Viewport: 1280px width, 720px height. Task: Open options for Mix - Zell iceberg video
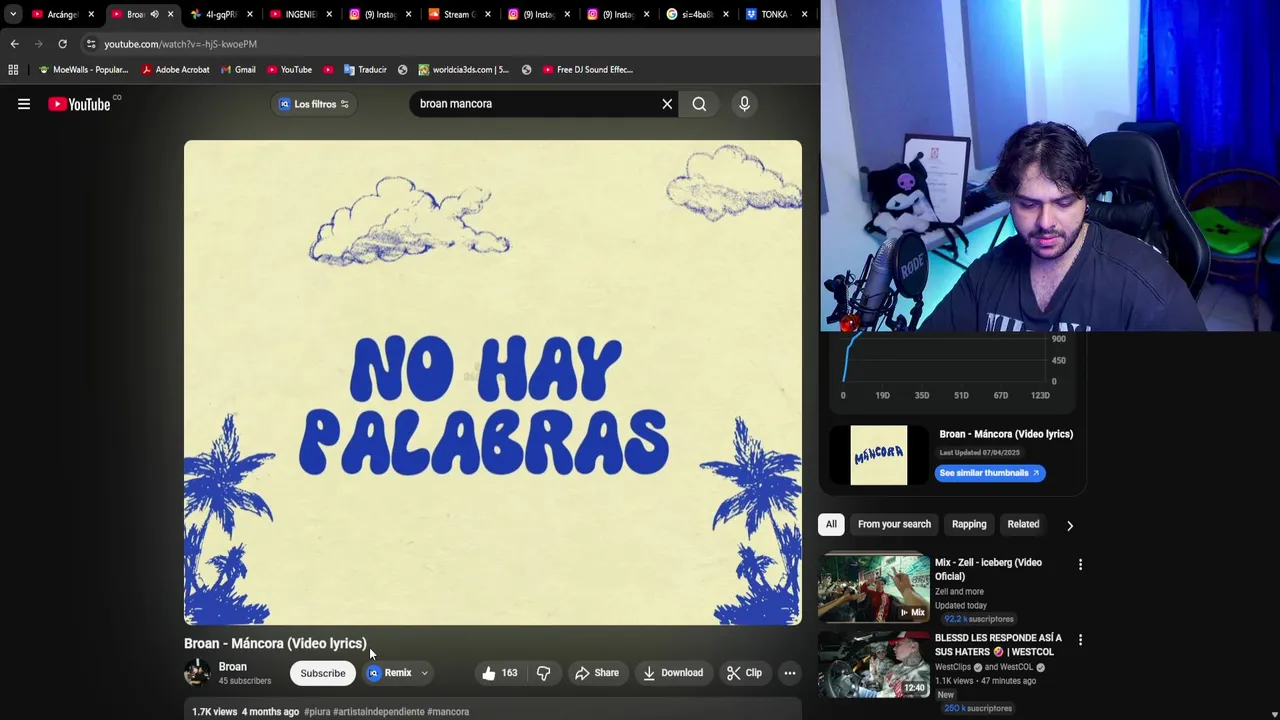(x=1080, y=565)
